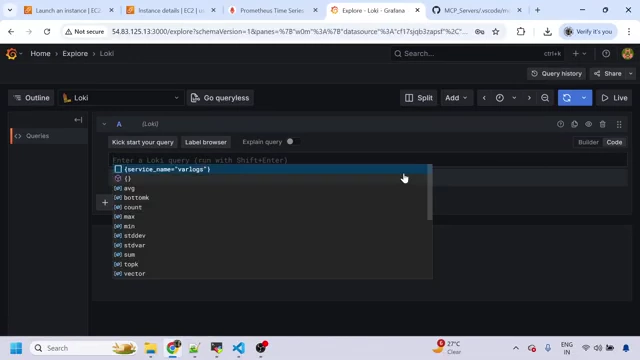Open the browser tab search chevron
The image size is (640, 360).
click(x=10, y=10)
